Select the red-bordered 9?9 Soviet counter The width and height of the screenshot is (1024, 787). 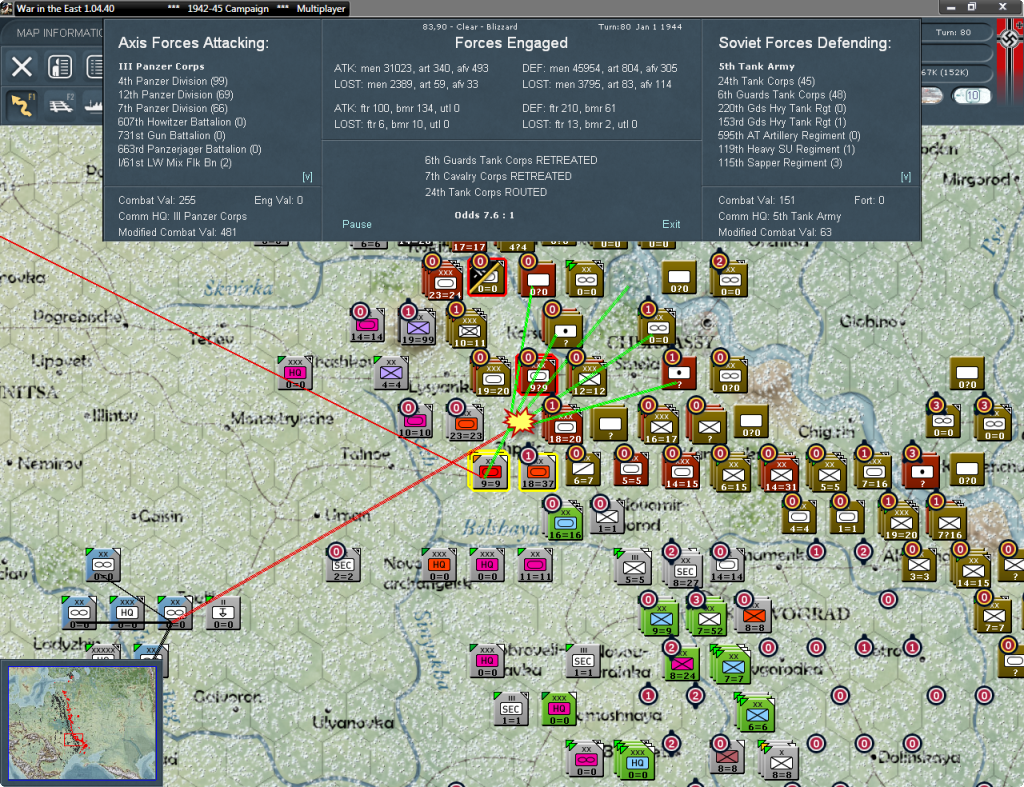click(x=537, y=375)
